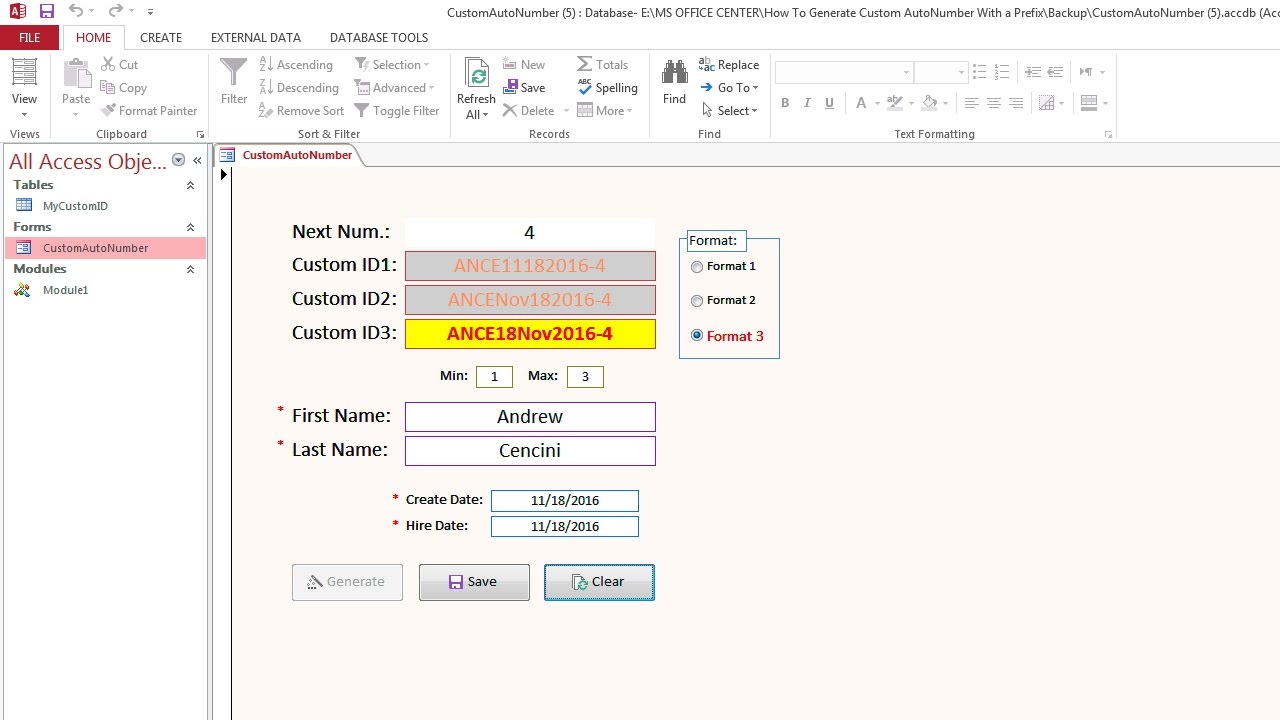Select the Format Painter tool
The width and height of the screenshot is (1280, 720).
(x=149, y=111)
